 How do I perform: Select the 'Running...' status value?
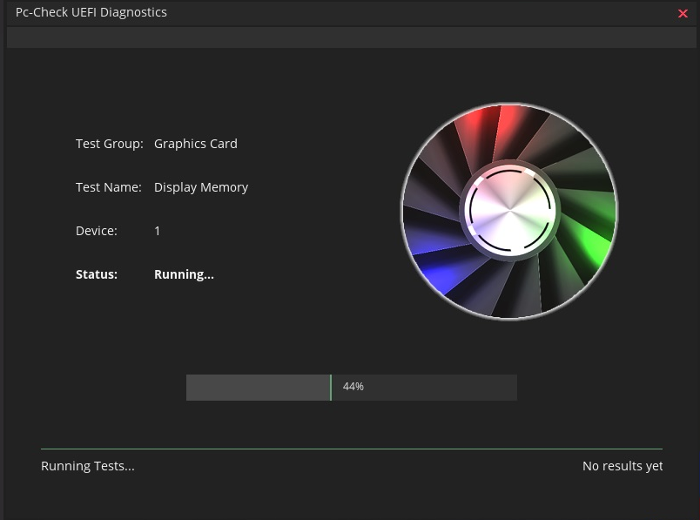(184, 275)
